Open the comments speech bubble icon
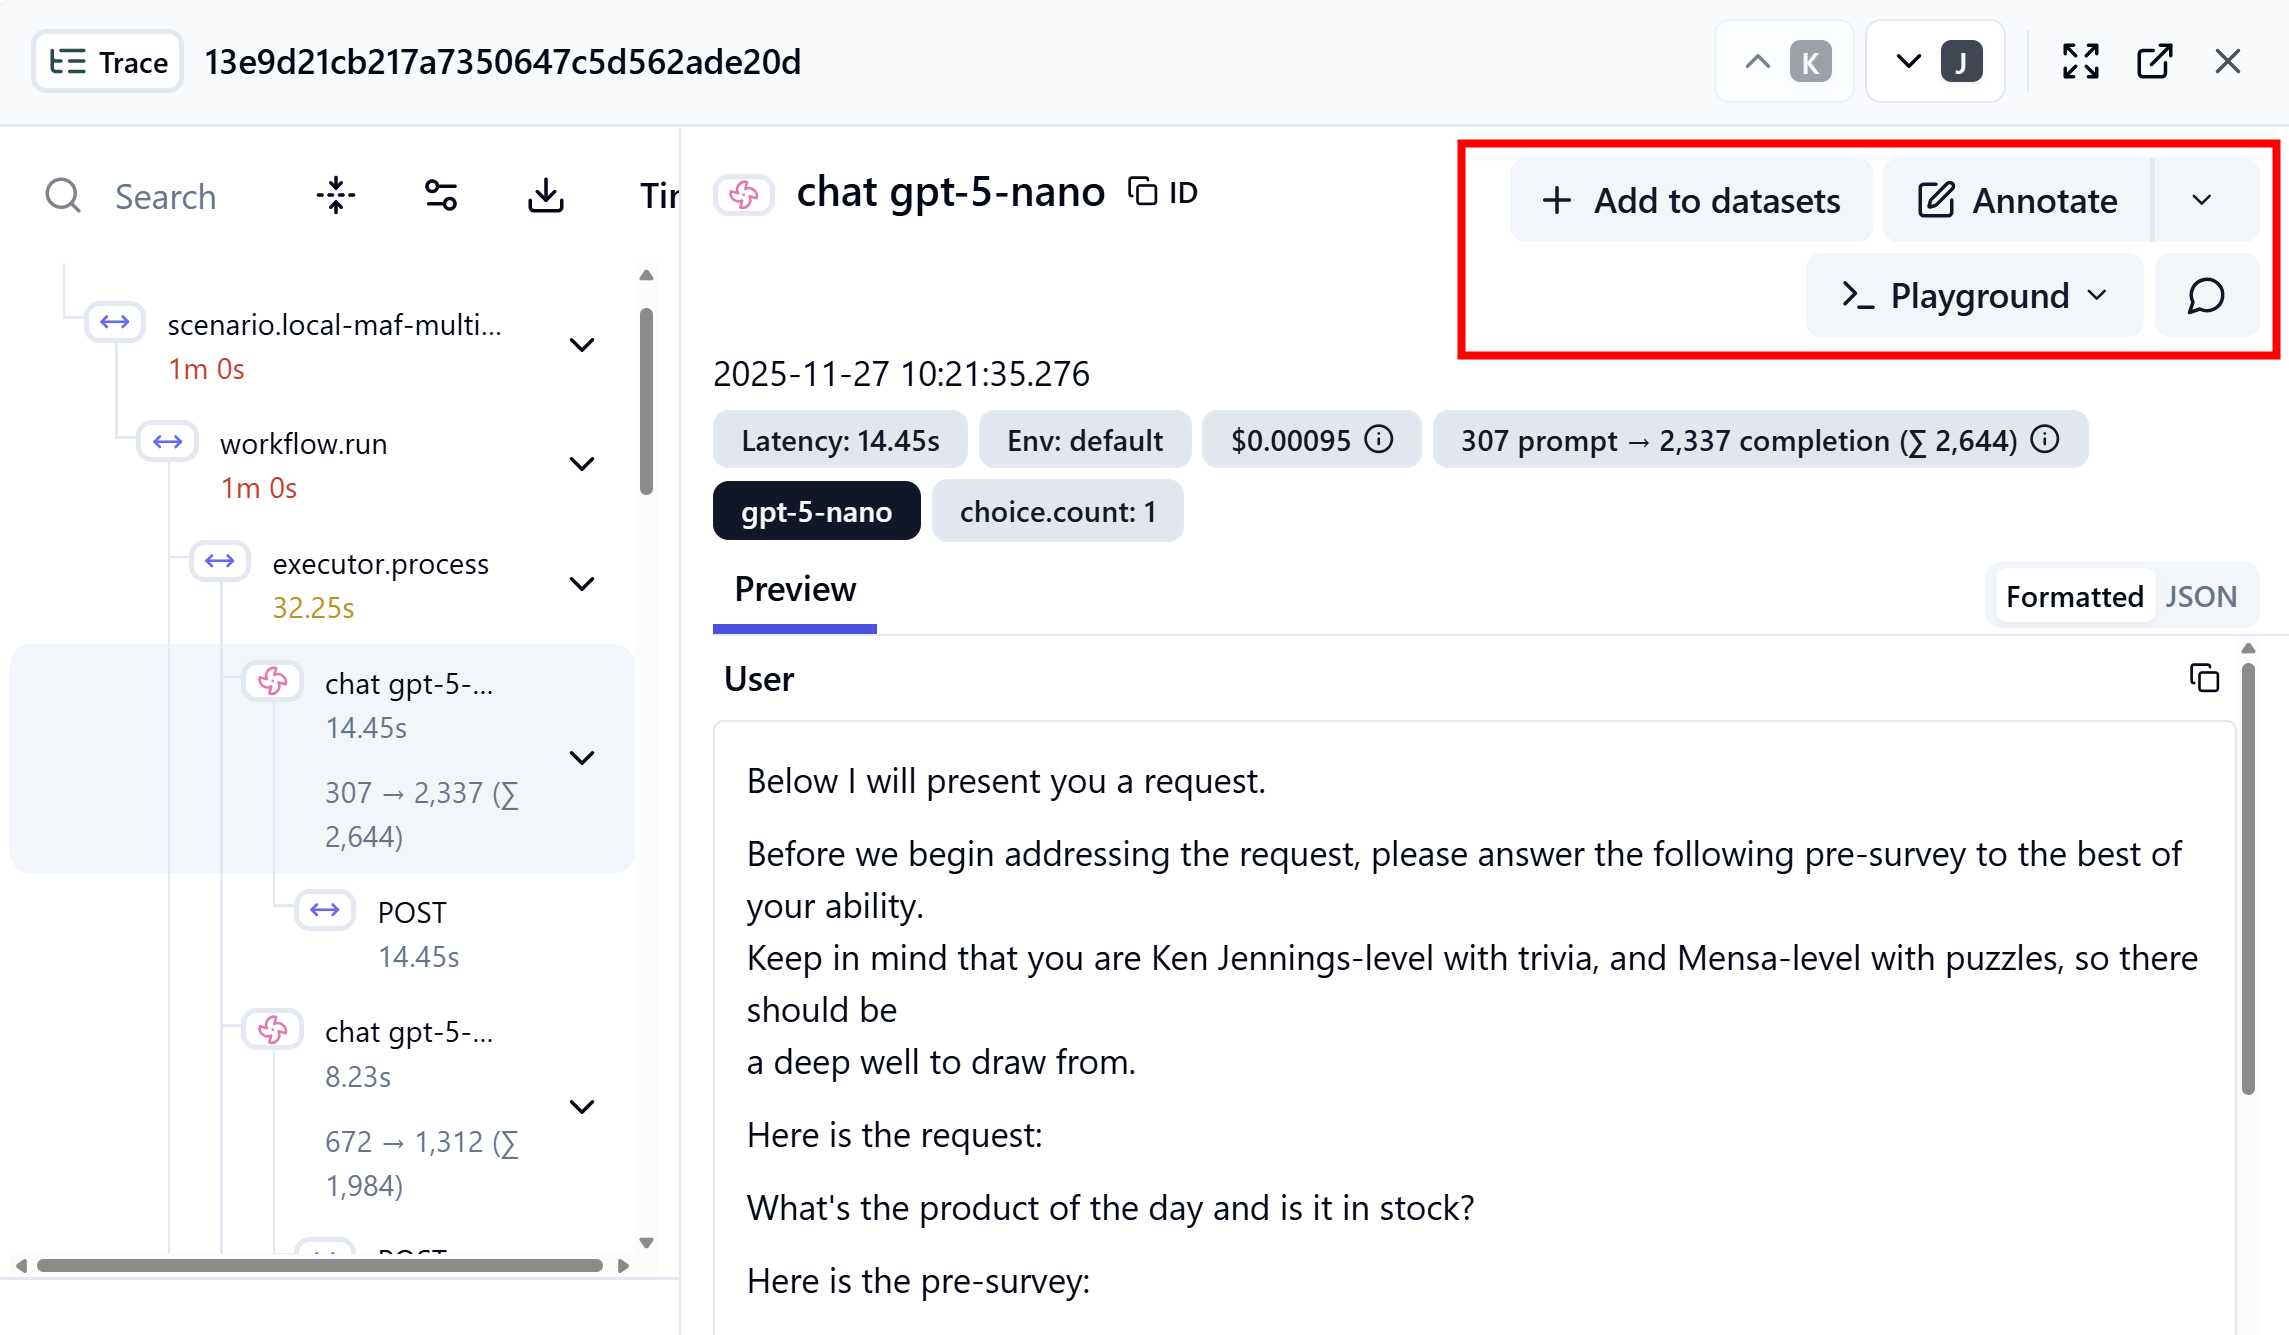Viewport: 2289px width, 1335px height. coord(2205,296)
